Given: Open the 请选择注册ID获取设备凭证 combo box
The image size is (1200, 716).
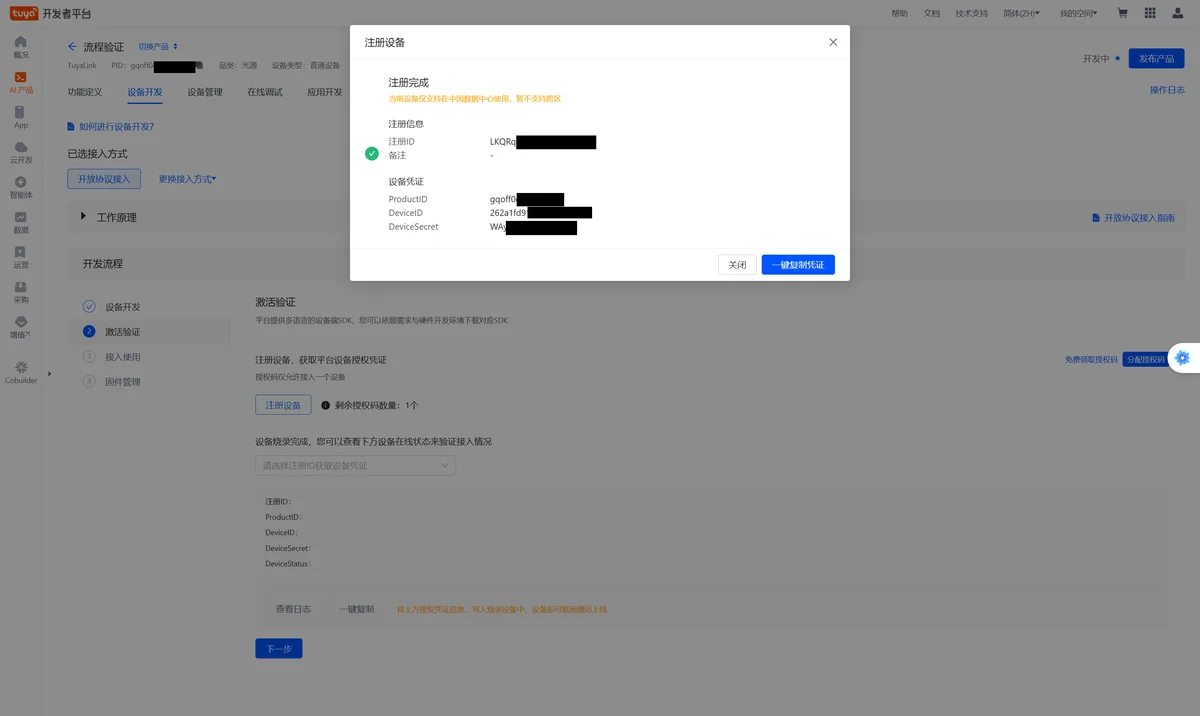Looking at the screenshot, I should pyautogui.click(x=355, y=465).
